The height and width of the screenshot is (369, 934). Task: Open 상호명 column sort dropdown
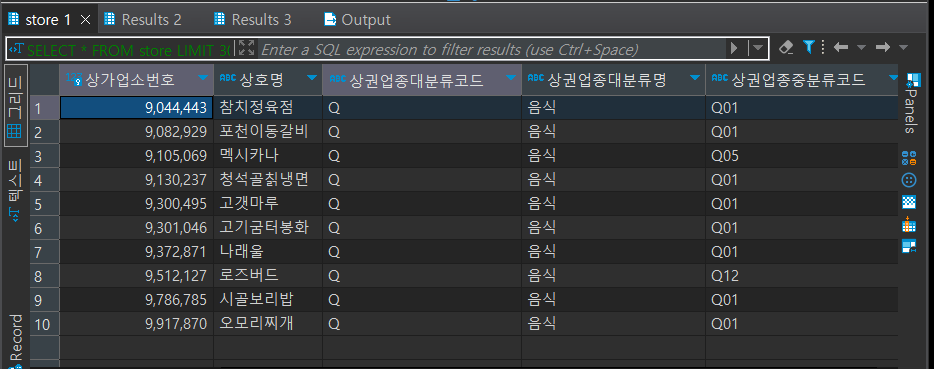coord(312,78)
